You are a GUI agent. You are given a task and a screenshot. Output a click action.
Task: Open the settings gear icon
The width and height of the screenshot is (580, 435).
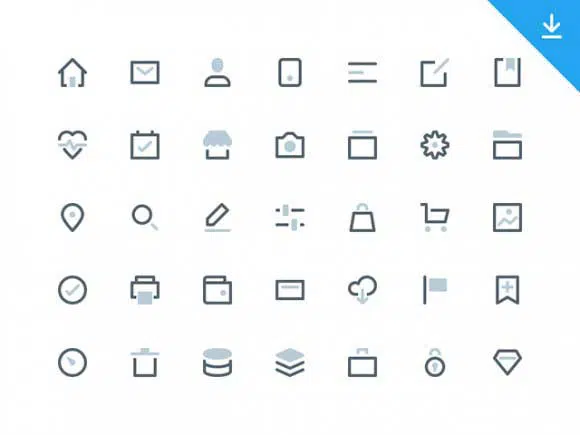pyautogui.click(x=435, y=145)
